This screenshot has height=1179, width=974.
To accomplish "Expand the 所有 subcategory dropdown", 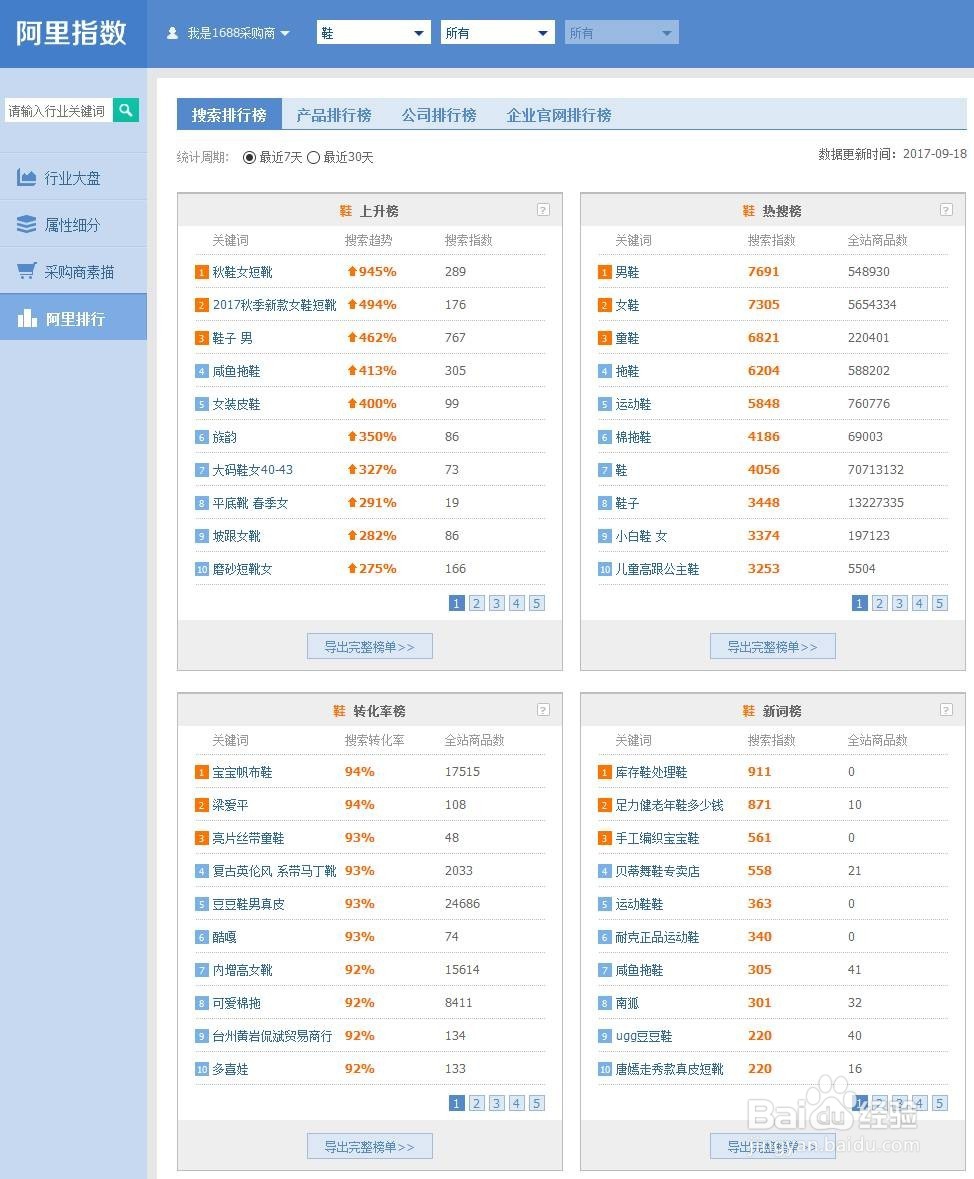I will coord(497,31).
